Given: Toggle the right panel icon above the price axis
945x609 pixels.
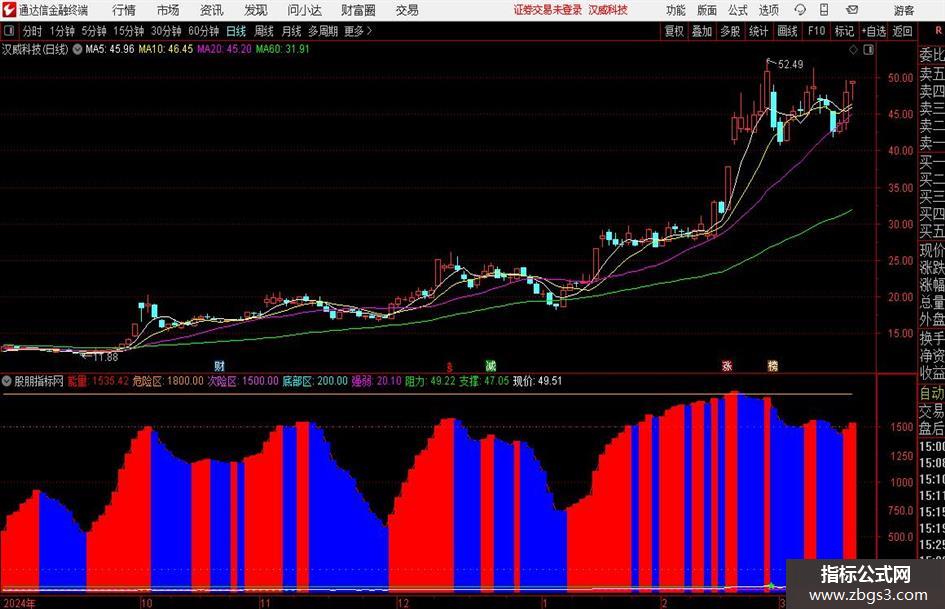Looking at the screenshot, I should pos(868,50).
